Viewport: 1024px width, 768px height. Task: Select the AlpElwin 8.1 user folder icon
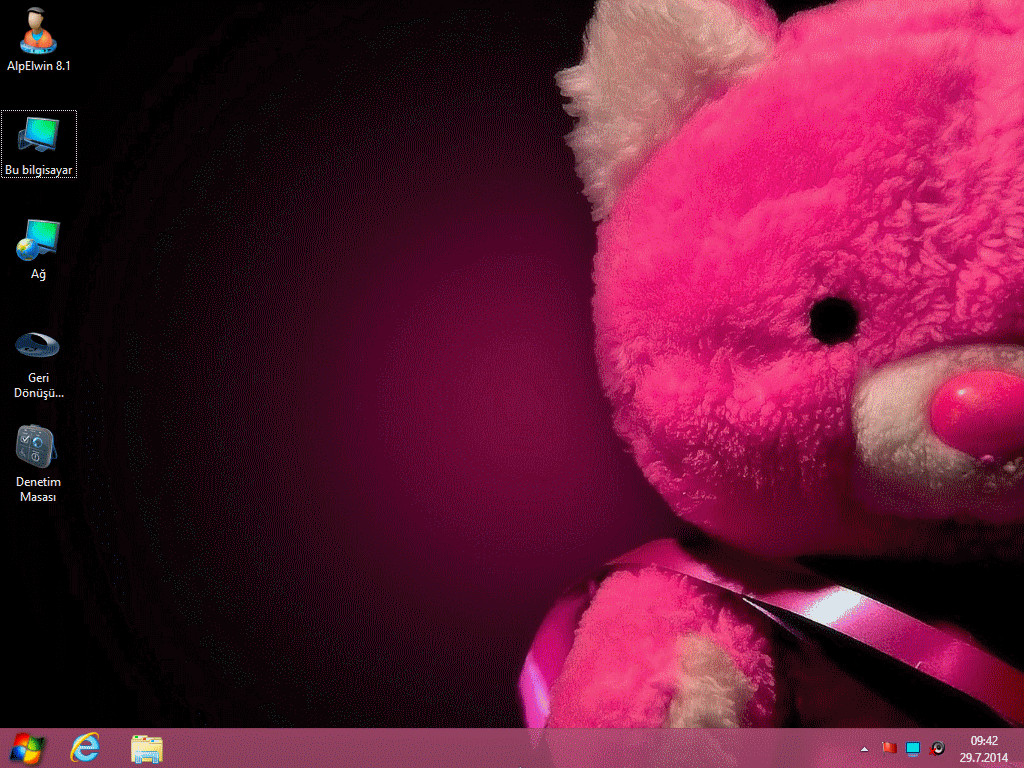point(38,30)
